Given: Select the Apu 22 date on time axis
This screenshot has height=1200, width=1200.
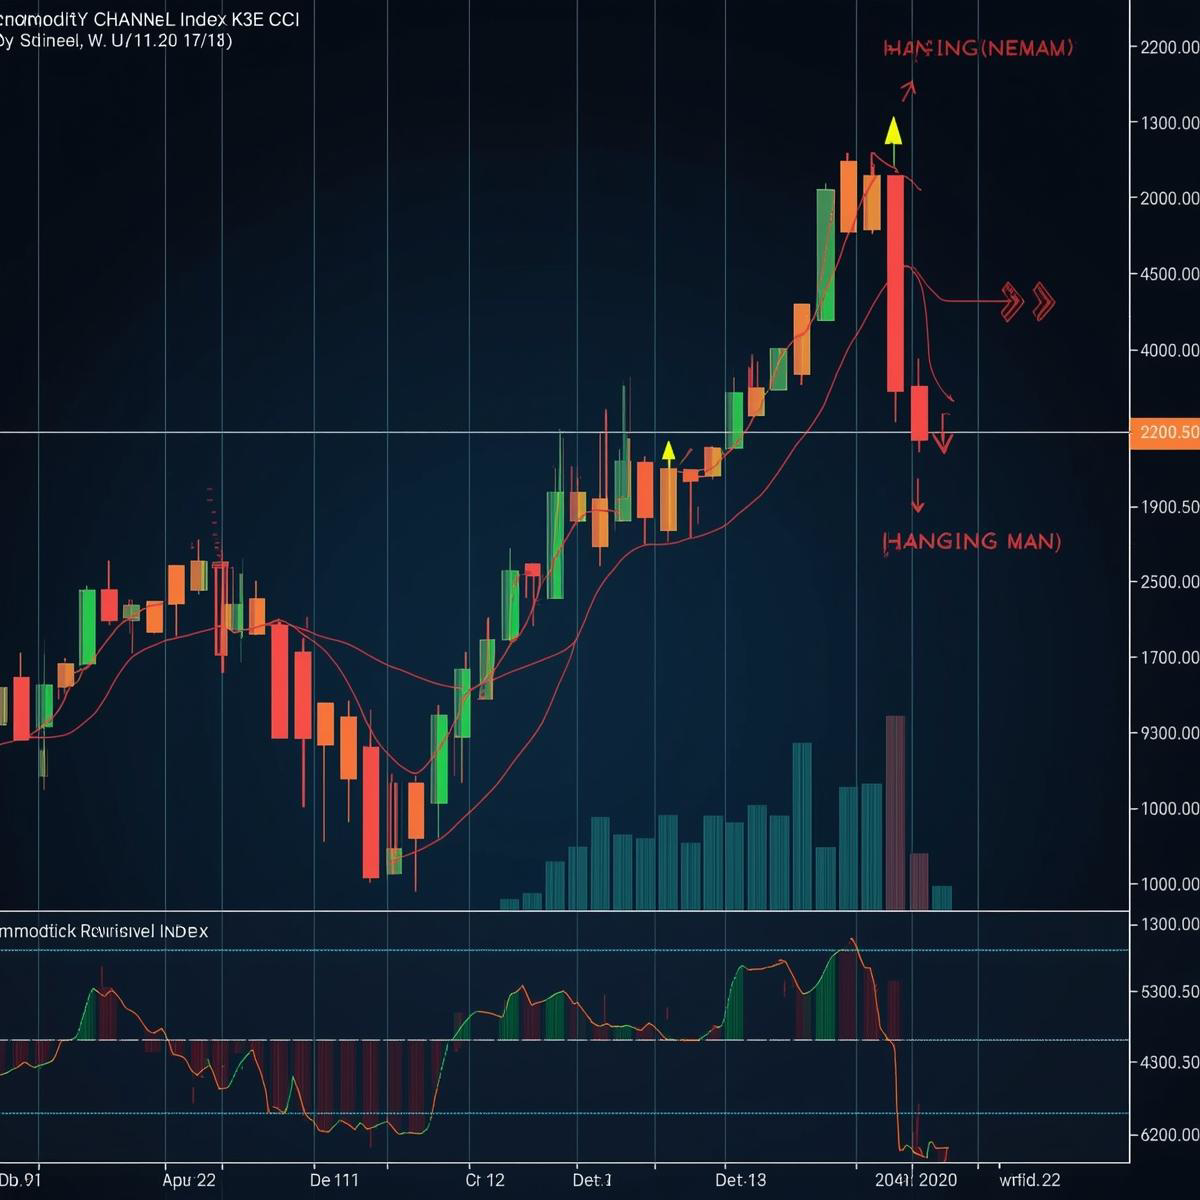Looking at the screenshot, I should [189, 1180].
